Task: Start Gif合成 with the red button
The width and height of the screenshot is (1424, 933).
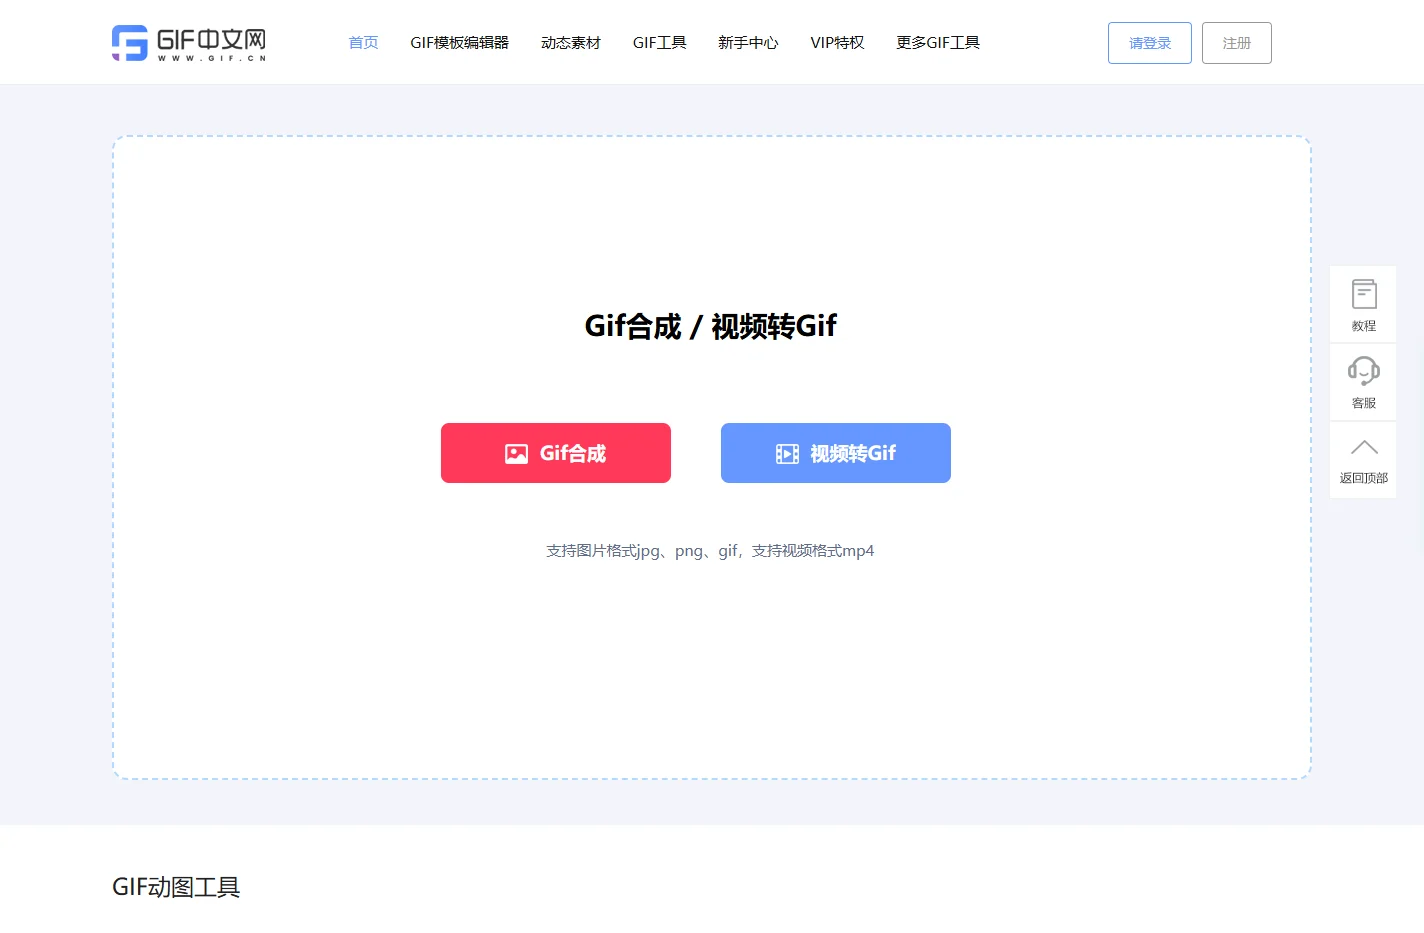Action: [556, 453]
